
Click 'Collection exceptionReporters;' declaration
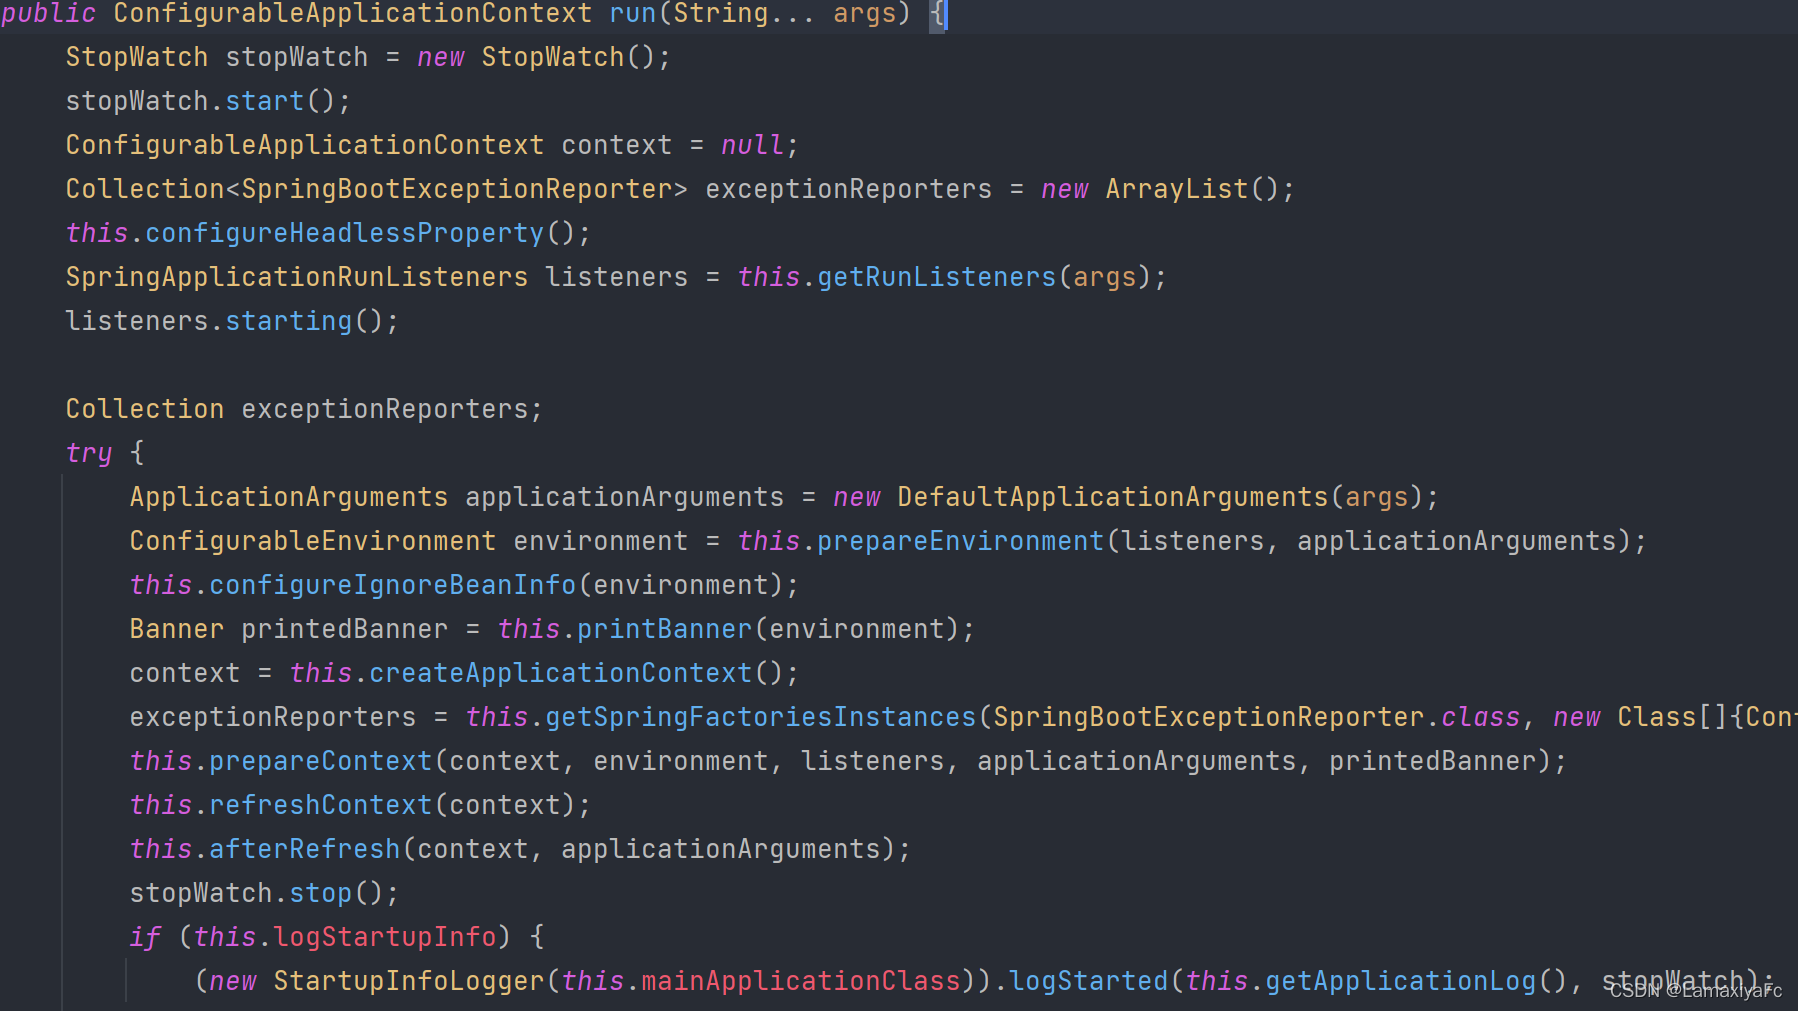point(304,409)
